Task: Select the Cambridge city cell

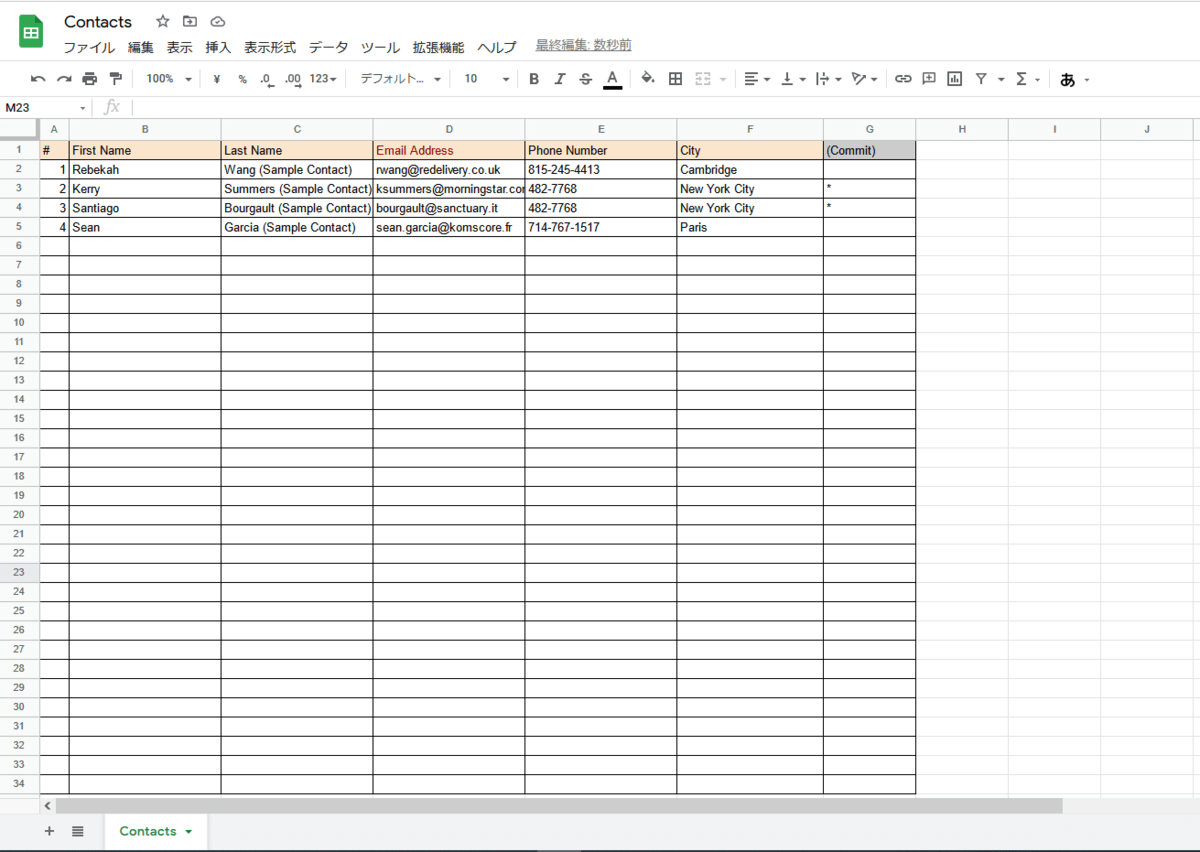Action: click(750, 170)
